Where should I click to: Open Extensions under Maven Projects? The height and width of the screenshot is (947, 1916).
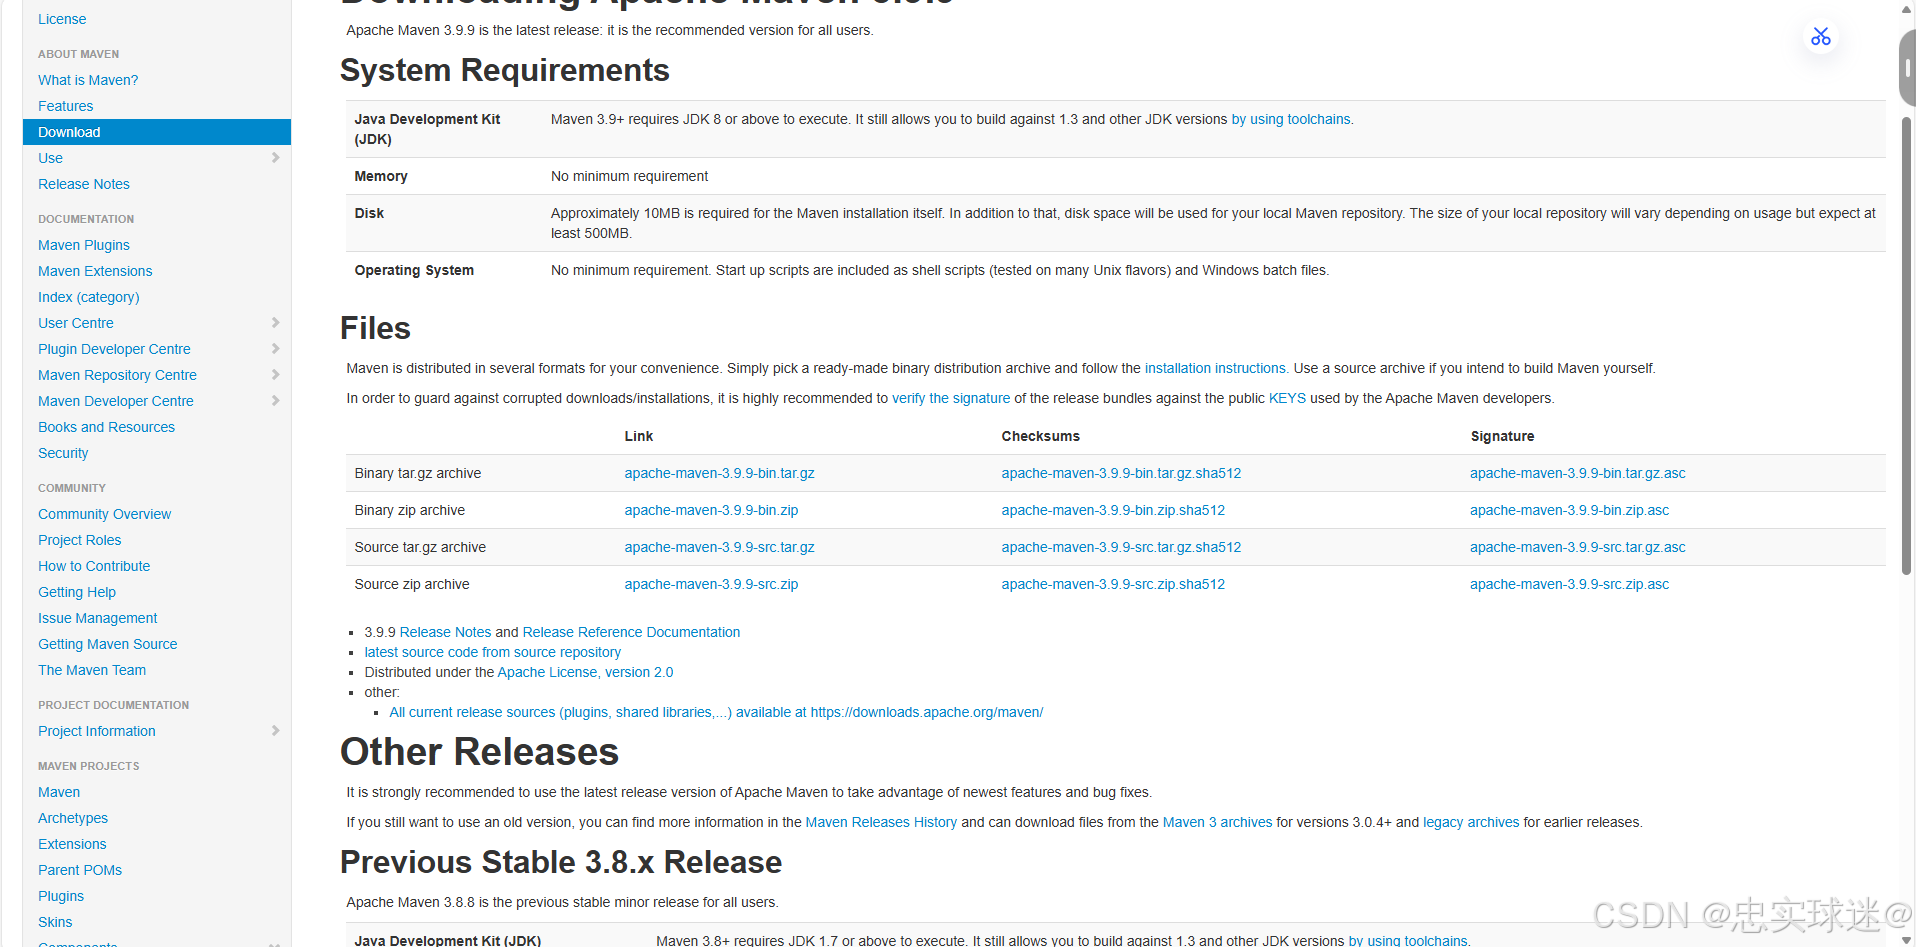click(x=72, y=844)
